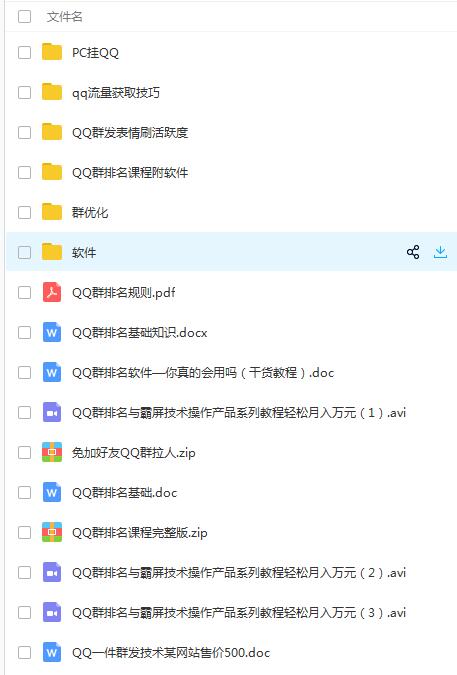
Task: Click video icon for 月入万元（1）.avi
Action: 52,412
